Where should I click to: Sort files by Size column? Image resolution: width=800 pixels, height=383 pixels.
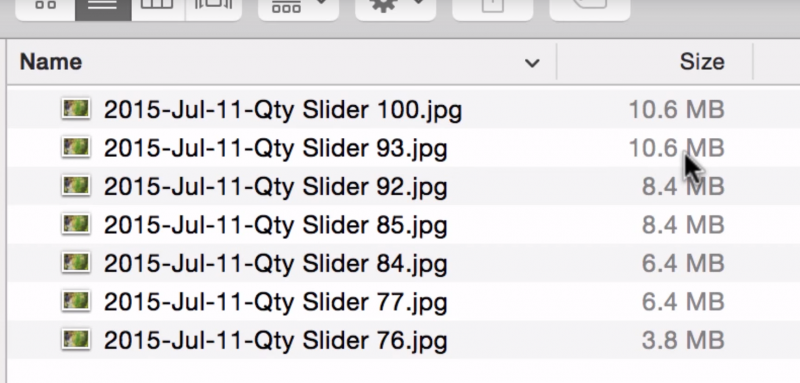click(702, 62)
